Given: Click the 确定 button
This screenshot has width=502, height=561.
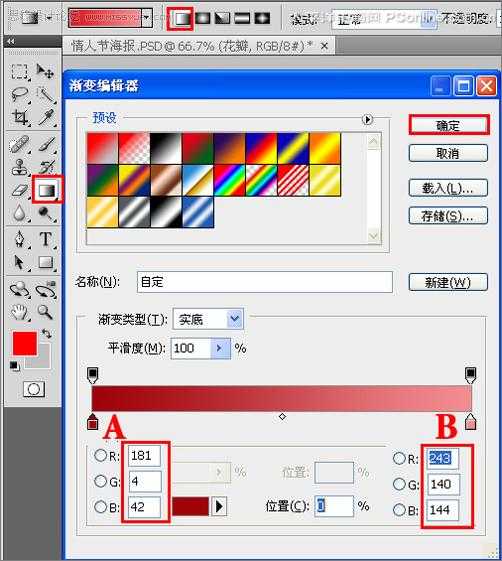Looking at the screenshot, I should tap(448, 125).
